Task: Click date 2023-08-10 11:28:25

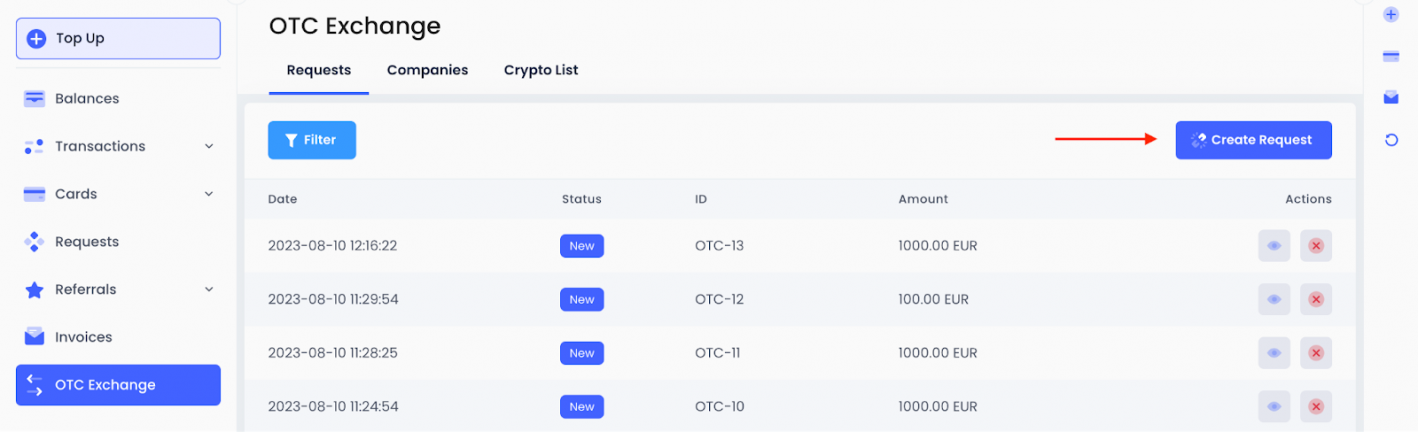Action: tap(333, 353)
